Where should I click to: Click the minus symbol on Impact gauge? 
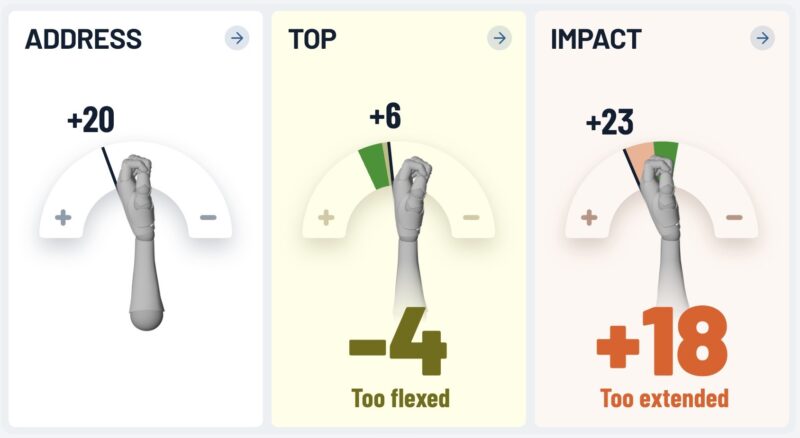734,217
